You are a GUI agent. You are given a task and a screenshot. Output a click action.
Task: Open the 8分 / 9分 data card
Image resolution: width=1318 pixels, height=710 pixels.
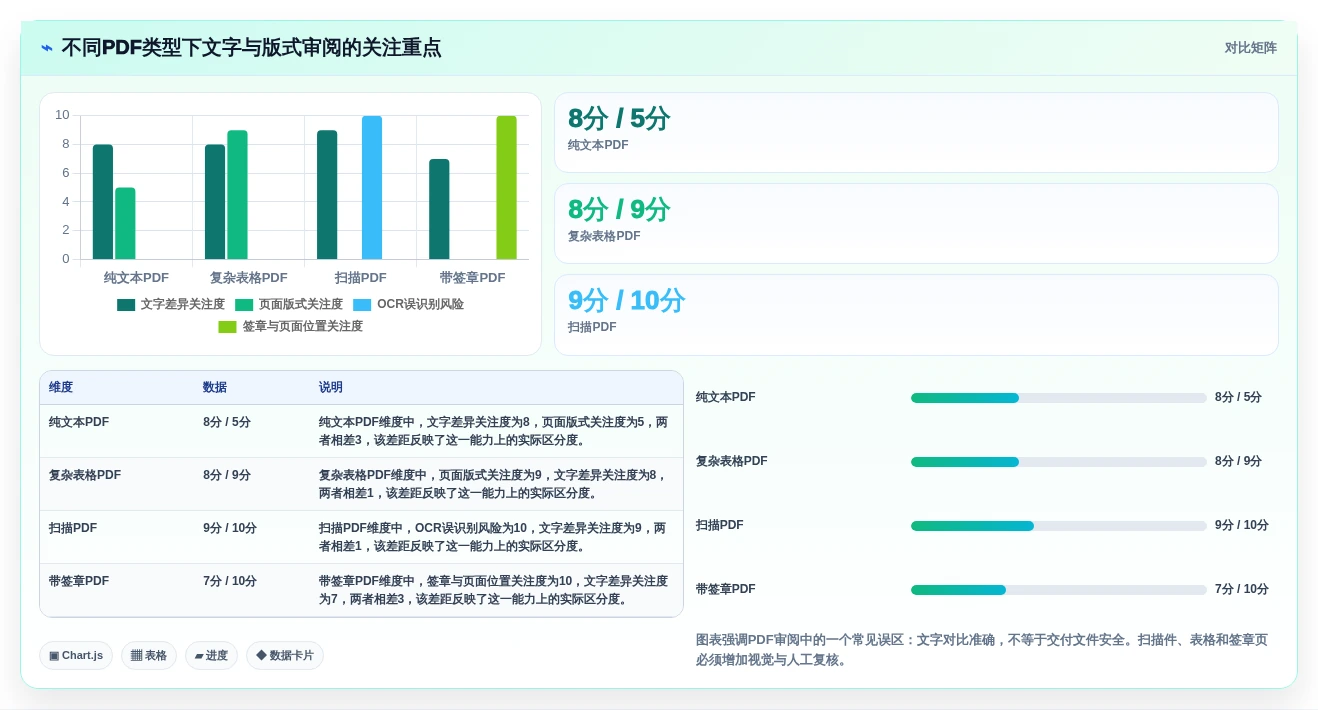tap(916, 224)
